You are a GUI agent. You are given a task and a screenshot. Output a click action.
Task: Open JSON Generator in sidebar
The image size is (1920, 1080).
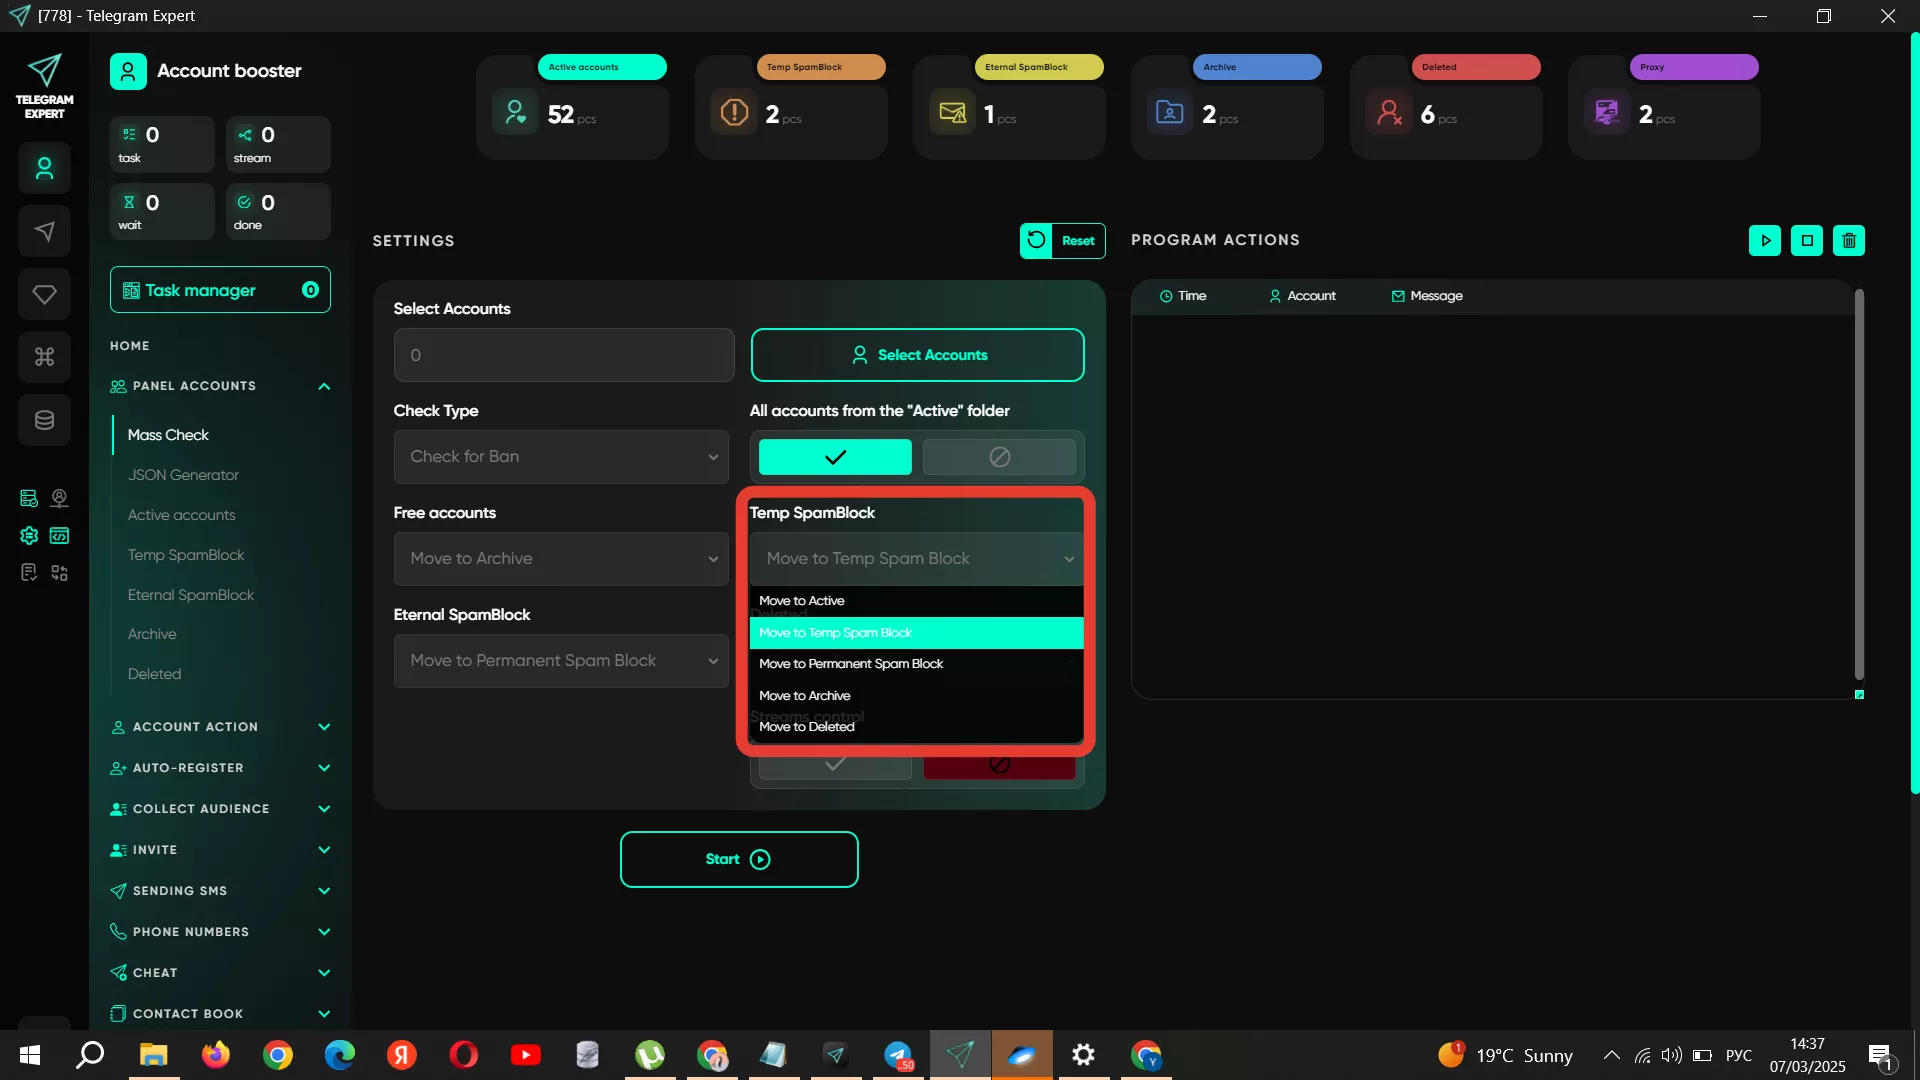pyautogui.click(x=183, y=475)
